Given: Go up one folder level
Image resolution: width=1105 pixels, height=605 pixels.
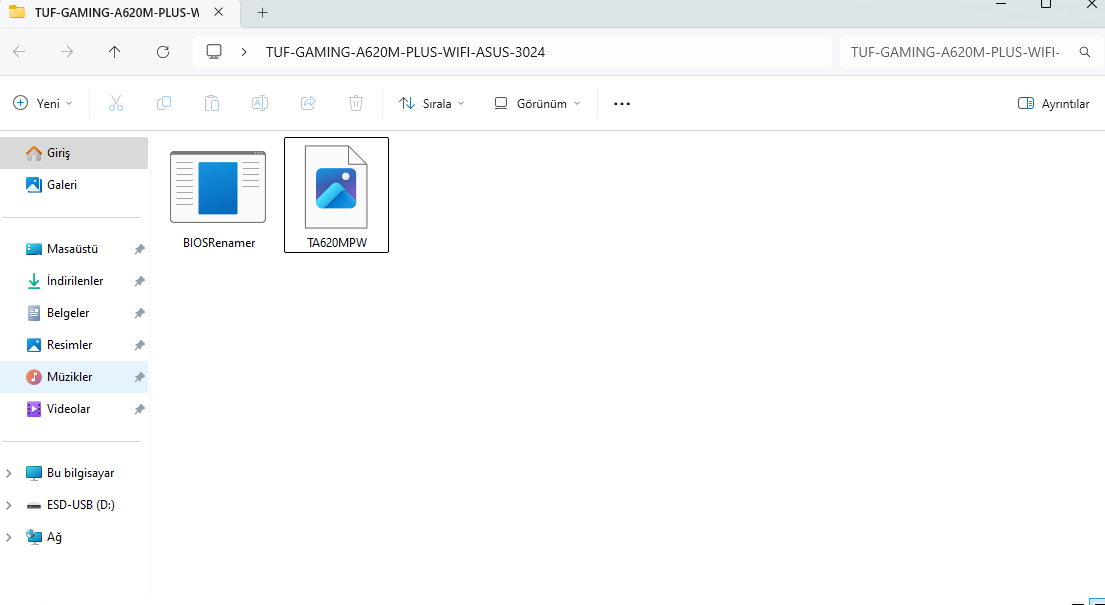Looking at the screenshot, I should tap(114, 52).
